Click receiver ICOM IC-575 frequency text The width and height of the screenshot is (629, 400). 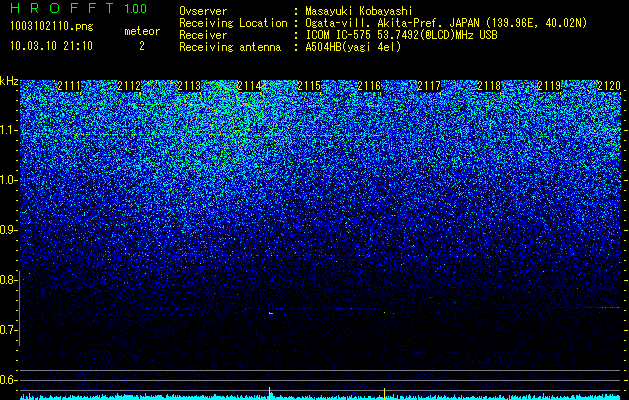click(x=401, y=35)
